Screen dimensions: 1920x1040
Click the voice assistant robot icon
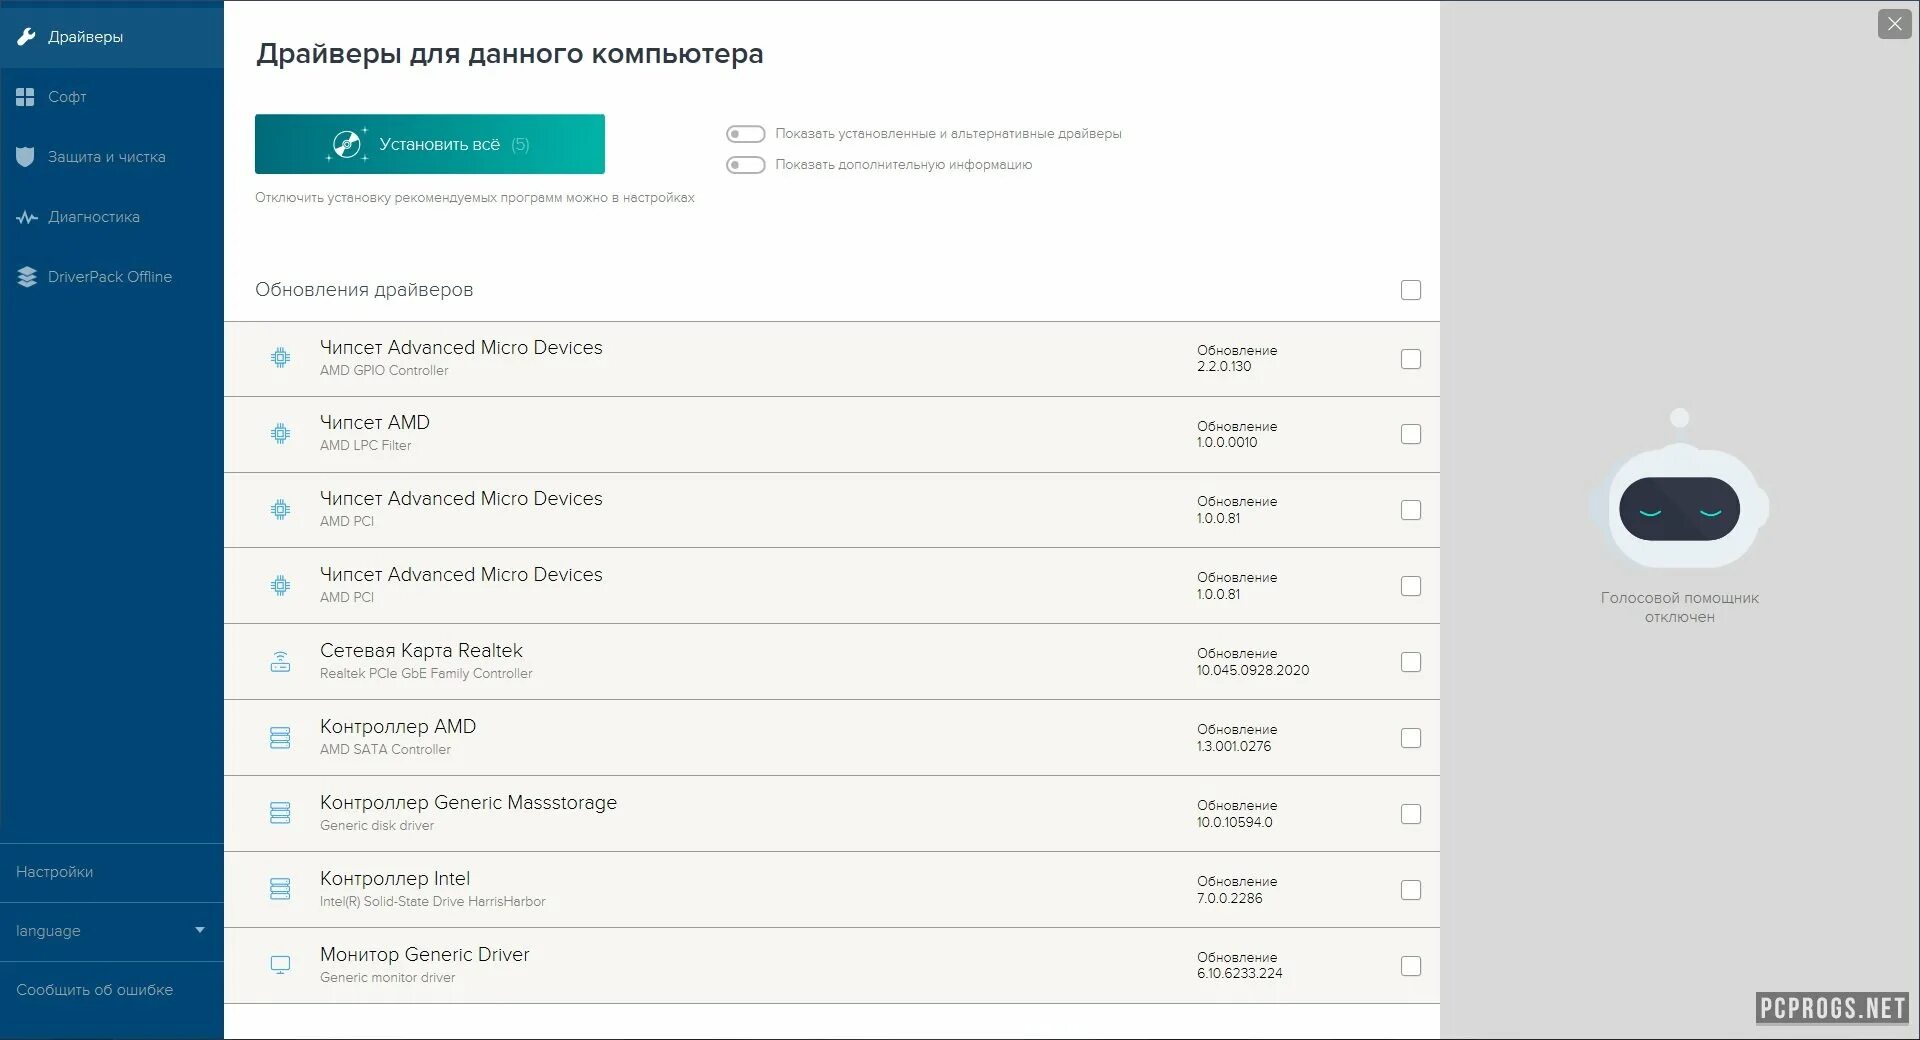[1680, 510]
